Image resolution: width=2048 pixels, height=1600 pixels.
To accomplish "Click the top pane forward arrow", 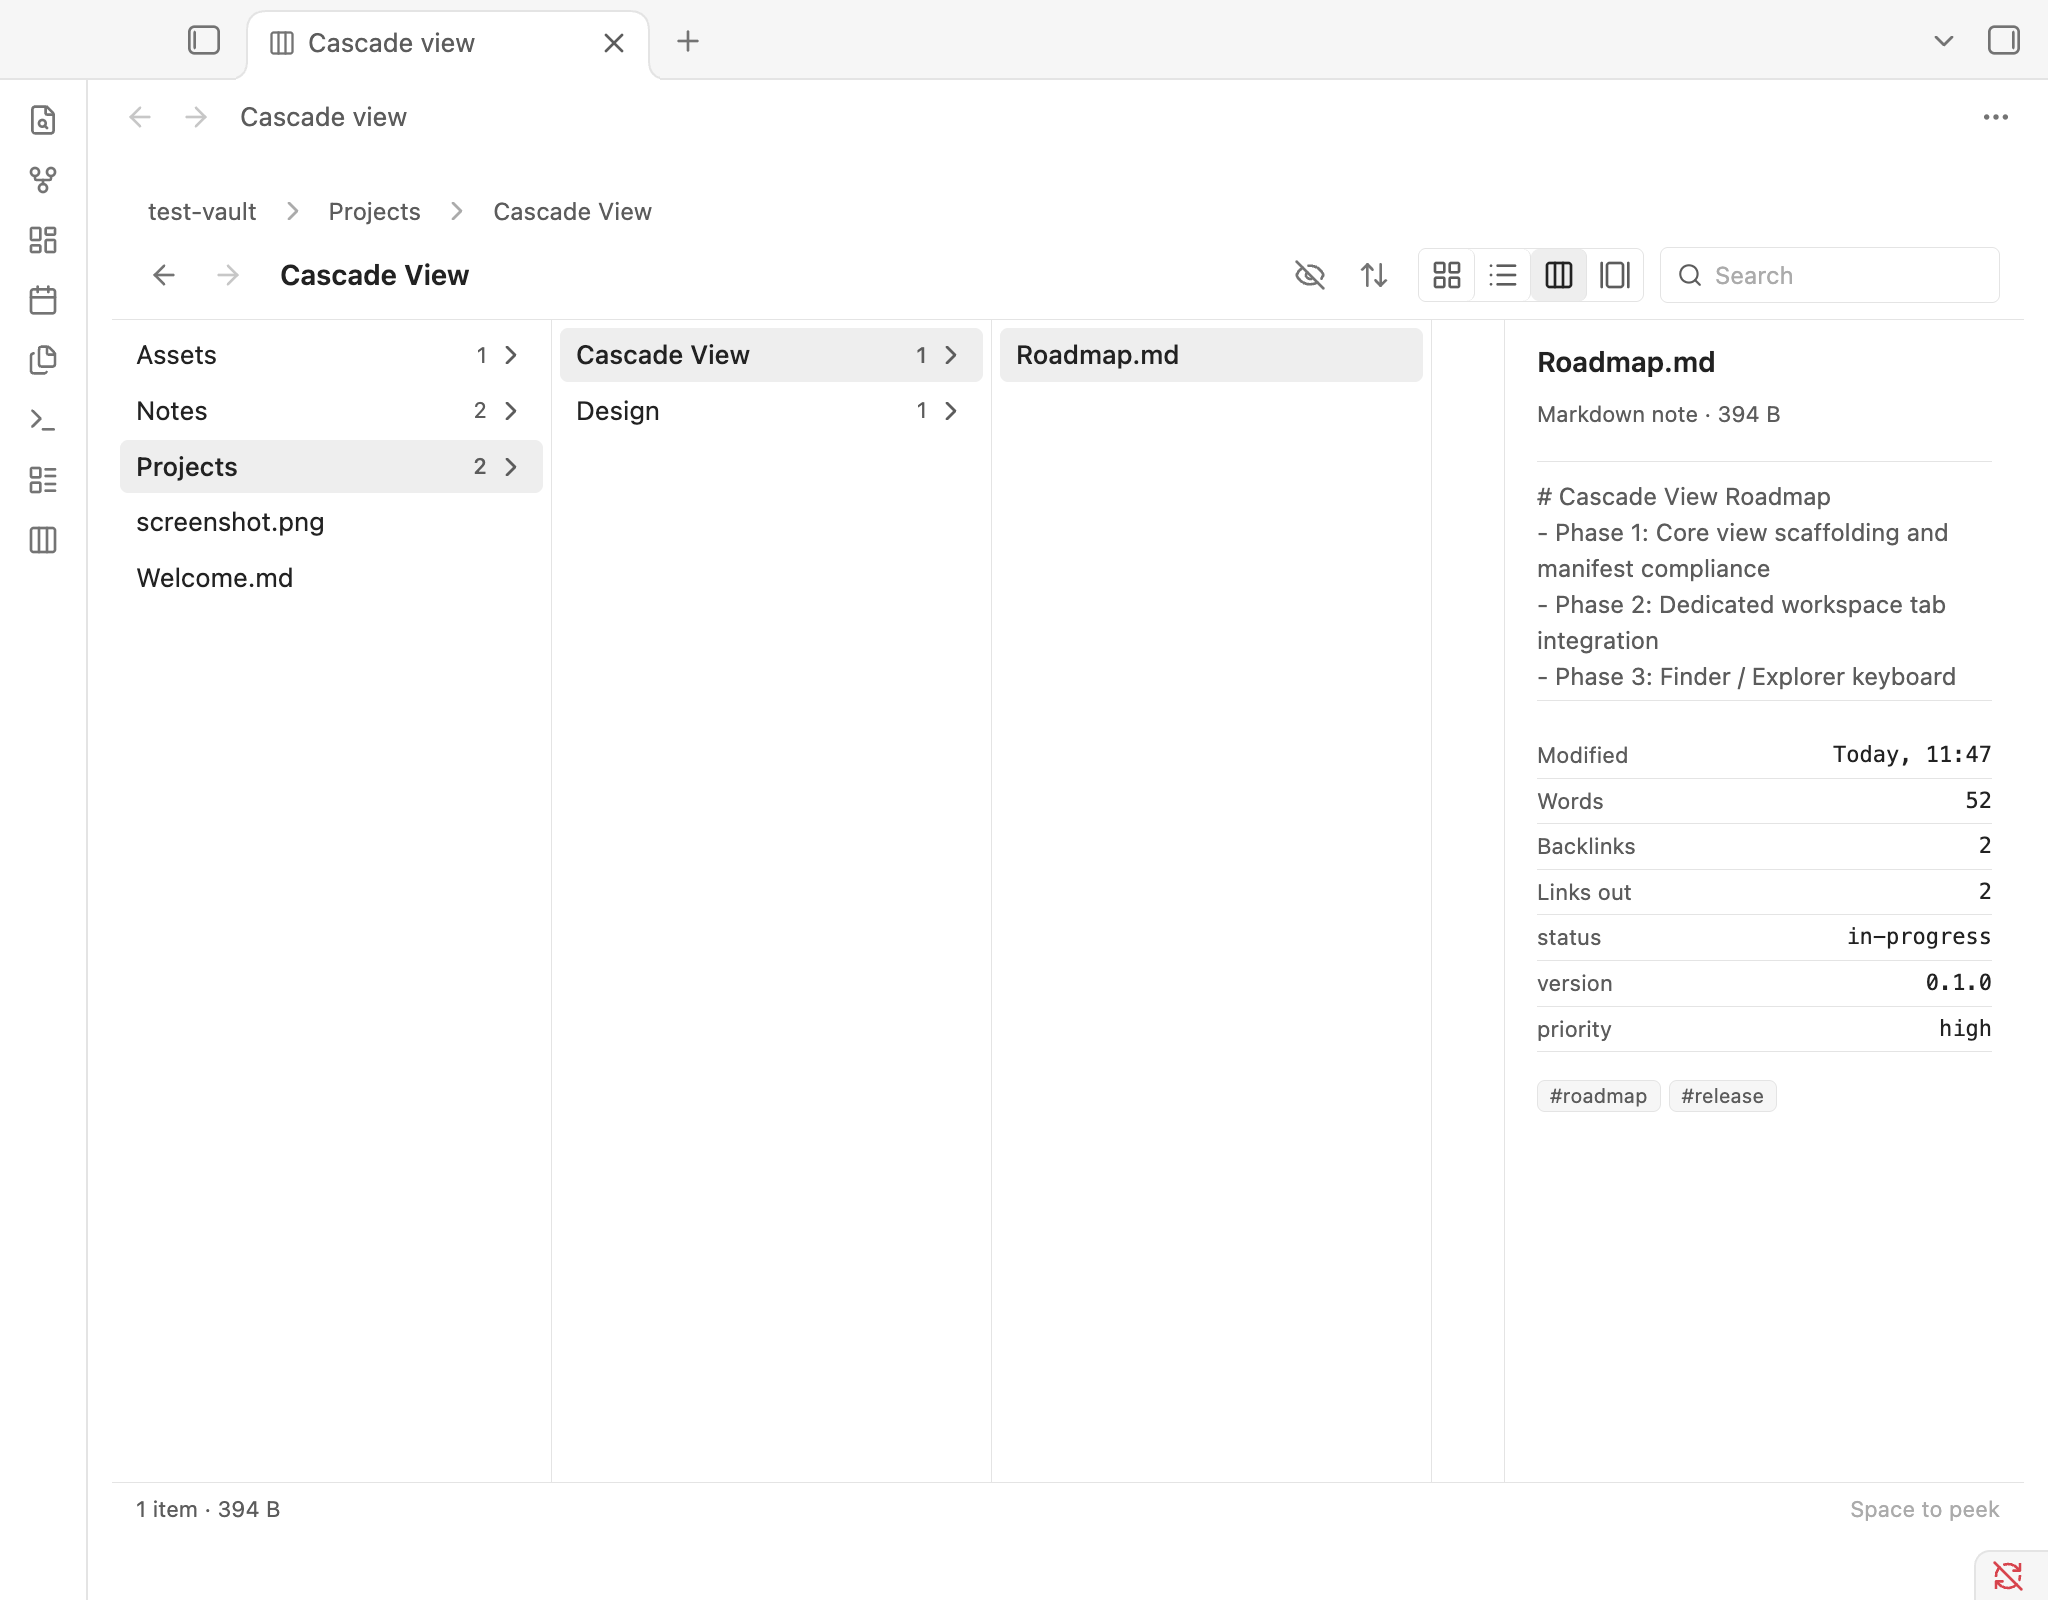I will [196, 117].
